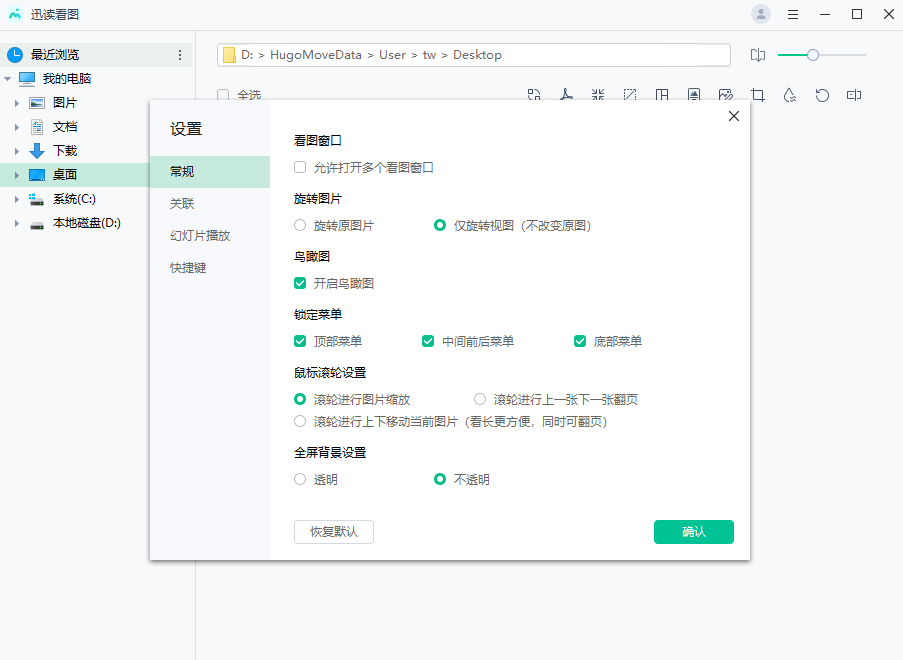Expand the 文档 tree node
The image size is (903, 660).
coord(17,127)
